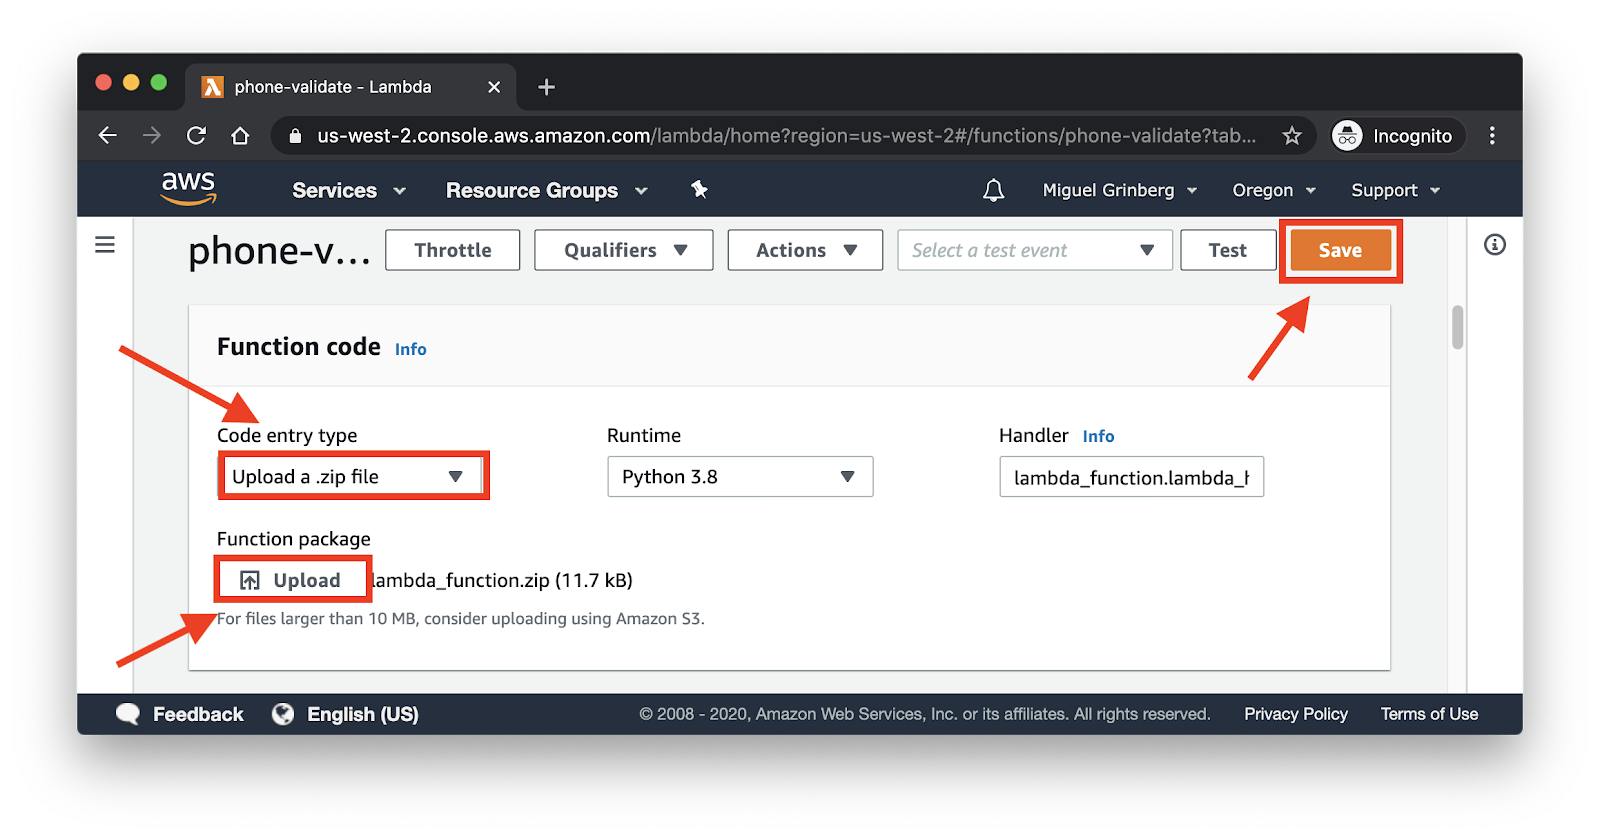The width and height of the screenshot is (1600, 837).
Task: Open a new browser tab with plus
Action: pos(546,87)
